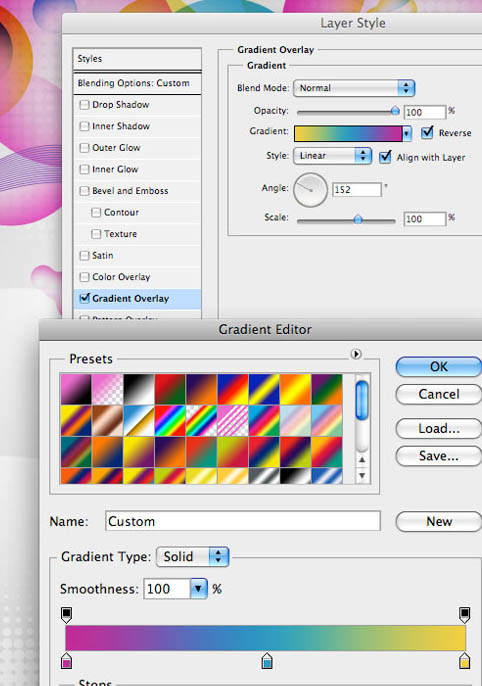The width and height of the screenshot is (482, 686).
Task: Select Blending Options: Custom entry
Action: [x=137, y=83]
